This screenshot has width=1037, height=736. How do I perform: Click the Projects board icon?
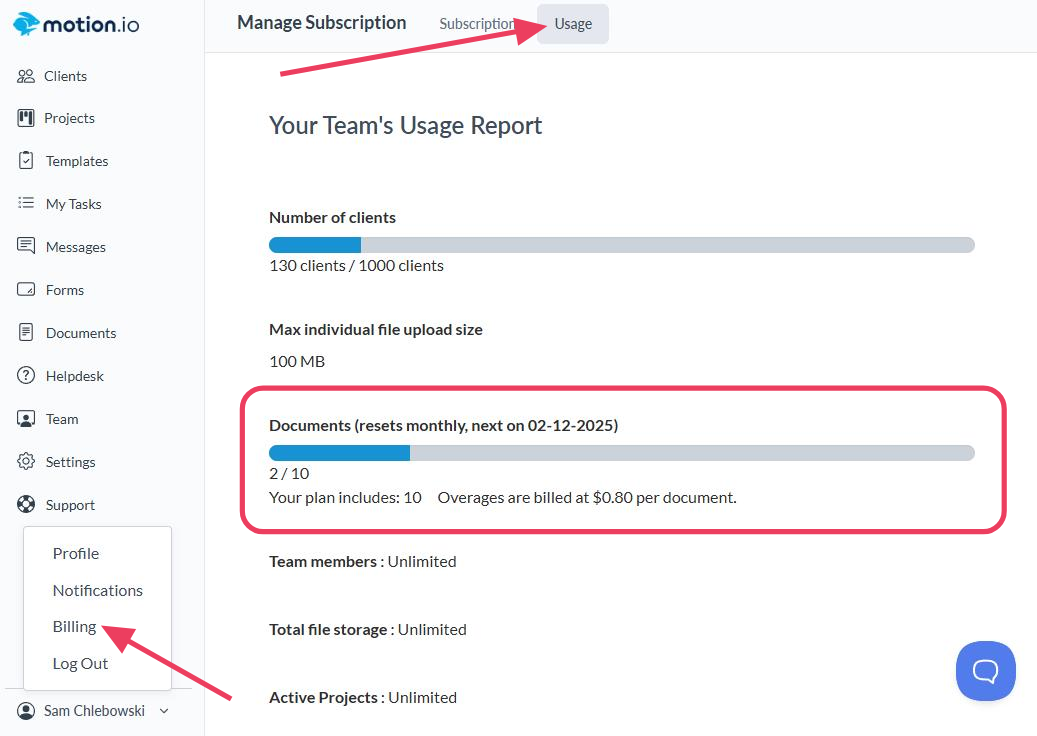[26, 118]
